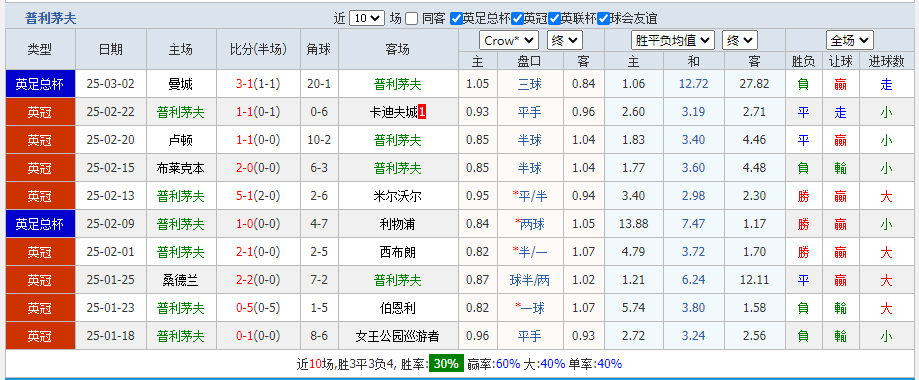Click the 布莱克本 home team link
Viewport: 919px width, 380px height.
click(x=181, y=168)
